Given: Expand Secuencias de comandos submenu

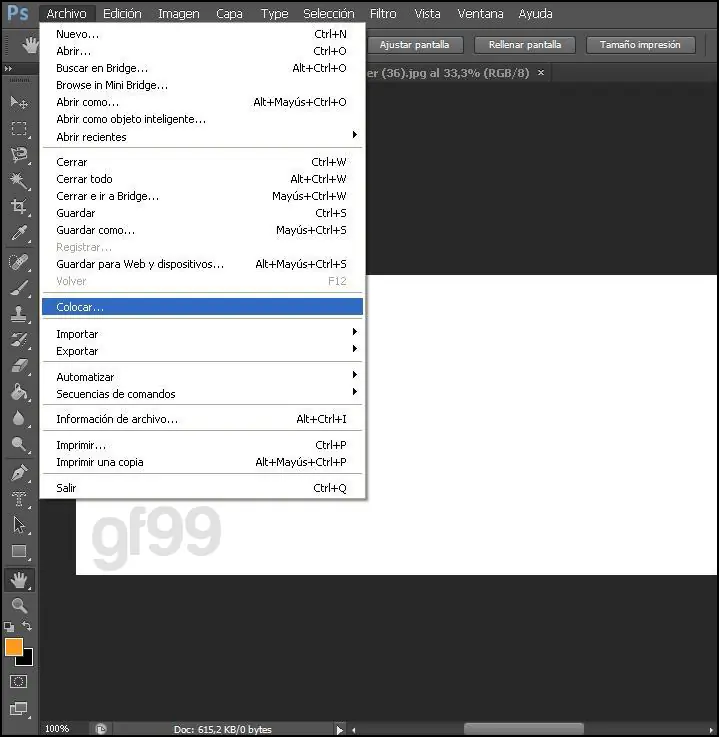Looking at the screenshot, I should [202, 394].
